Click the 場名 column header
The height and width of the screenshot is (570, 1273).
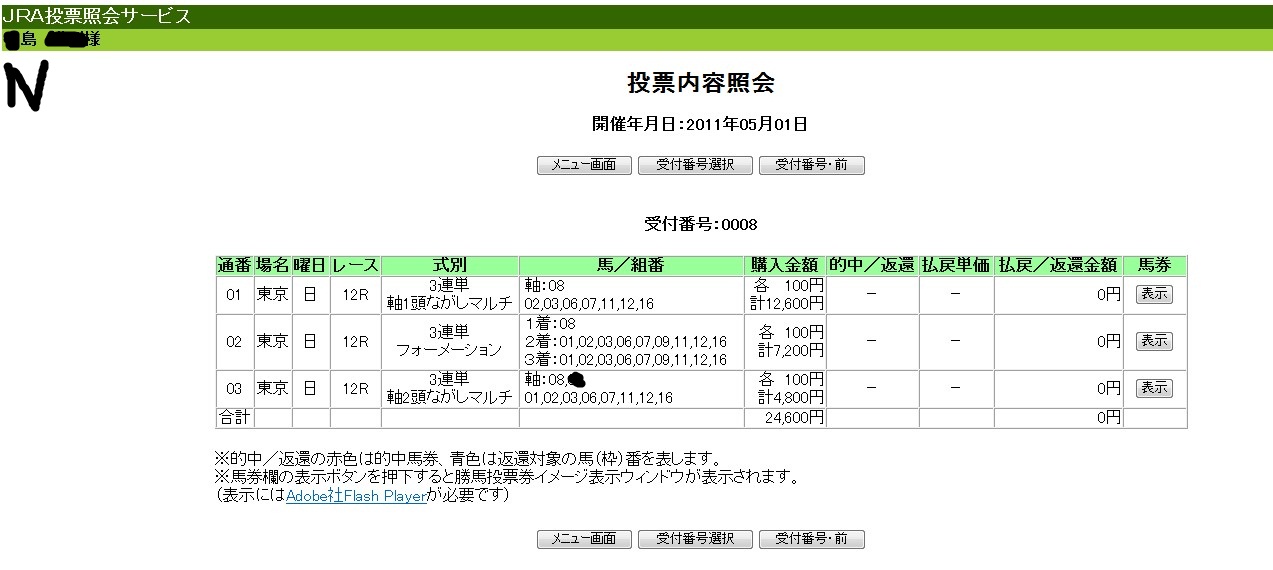coord(273,266)
